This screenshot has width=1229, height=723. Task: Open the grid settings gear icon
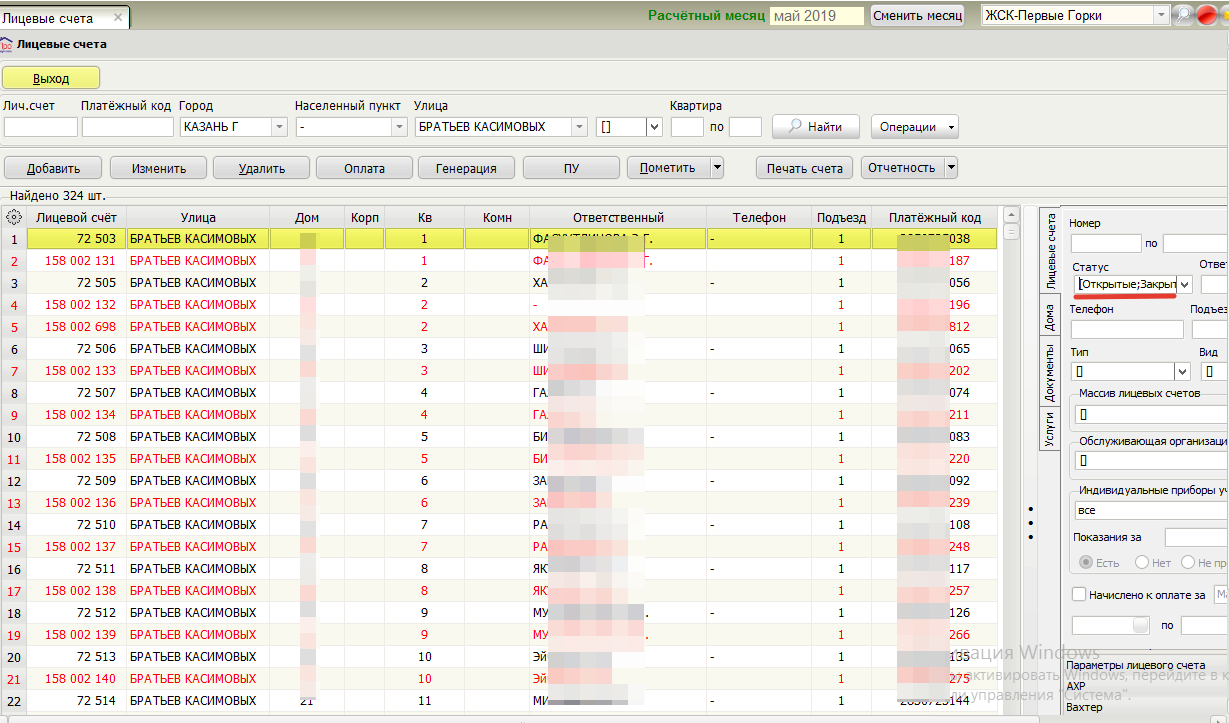point(14,217)
